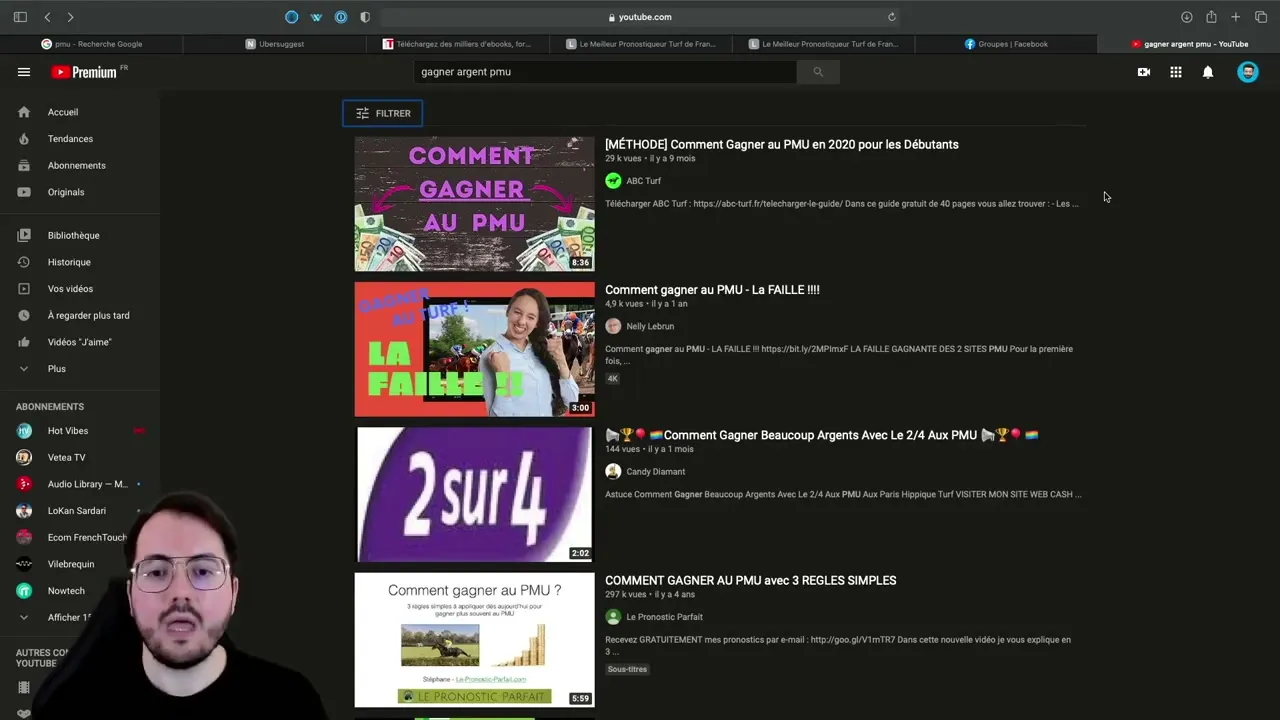Open the Nelly Lebrun channel link
This screenshot has height=720, width=1280.
point(649,326)
